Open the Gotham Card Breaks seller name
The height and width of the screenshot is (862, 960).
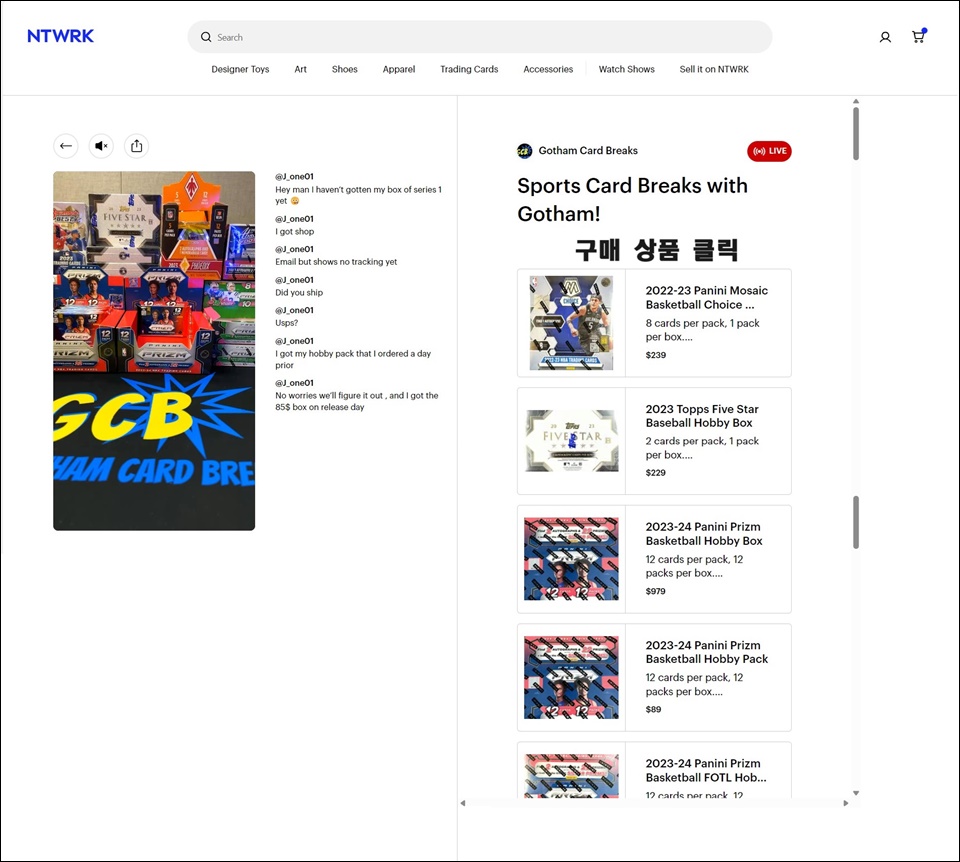(588, 151)
